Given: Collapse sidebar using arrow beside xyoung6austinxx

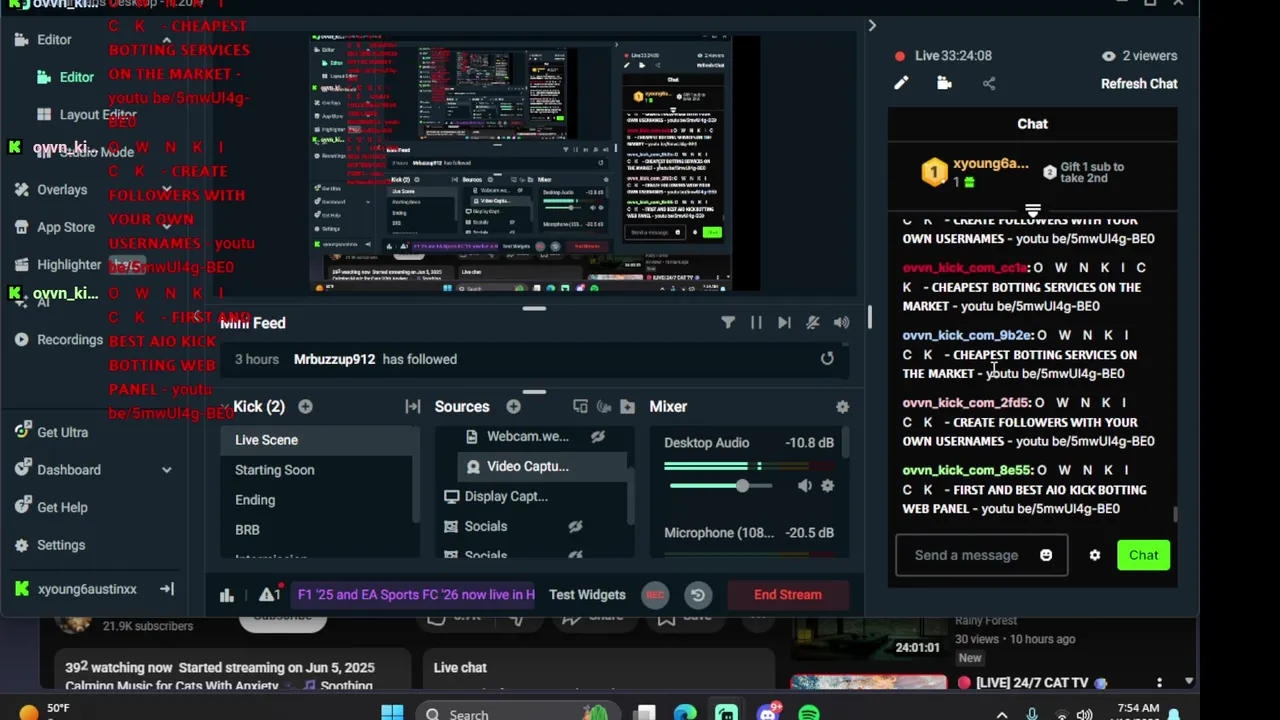Looking at the screenshot, I should coord(166,589).
